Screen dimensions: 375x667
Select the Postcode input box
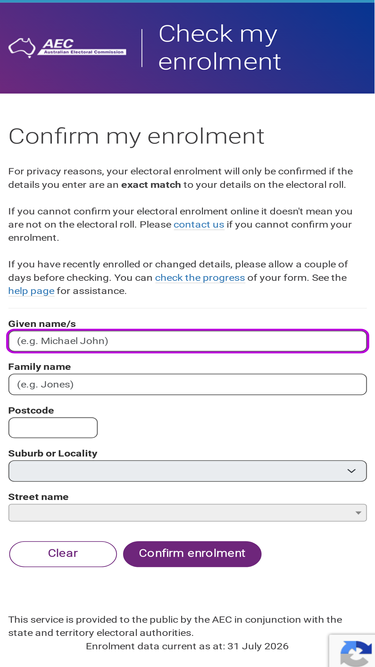tap(53, 428)
